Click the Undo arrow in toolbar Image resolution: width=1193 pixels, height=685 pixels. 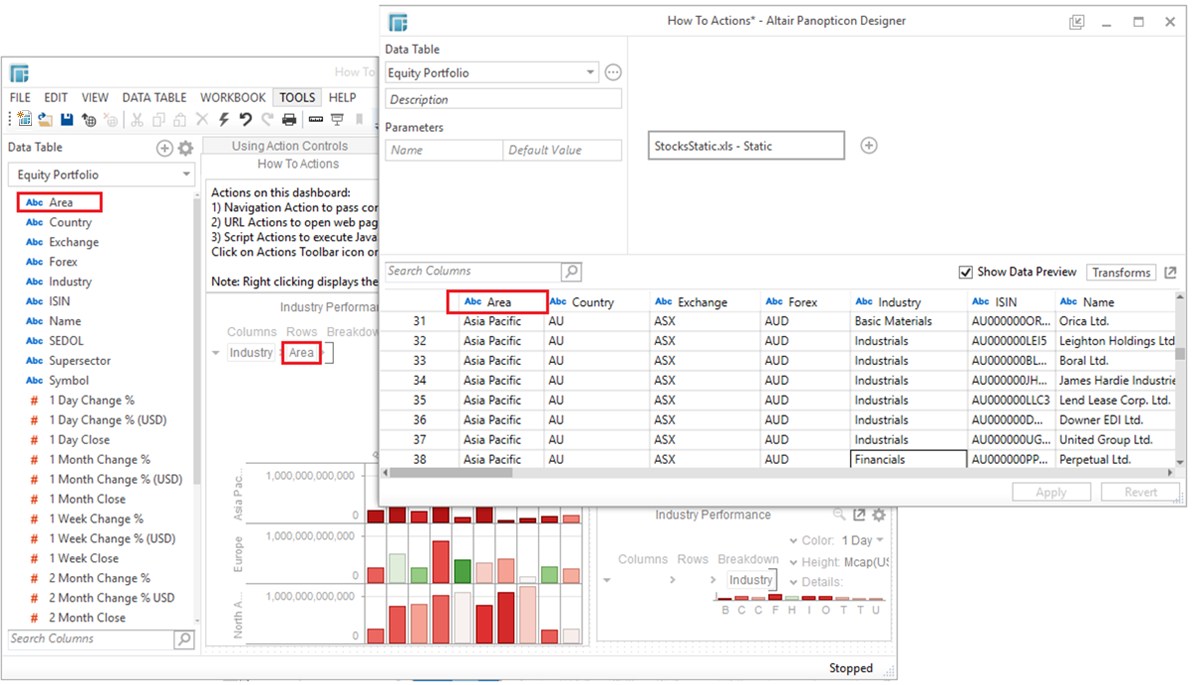pos(245,120)
